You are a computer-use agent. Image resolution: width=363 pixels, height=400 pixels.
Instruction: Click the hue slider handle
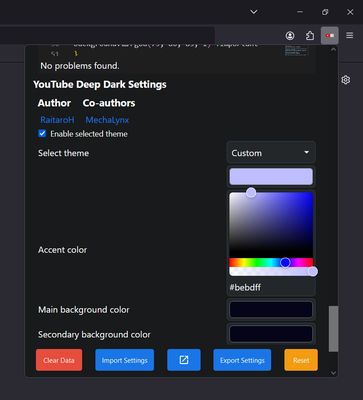tap(285, 263)
